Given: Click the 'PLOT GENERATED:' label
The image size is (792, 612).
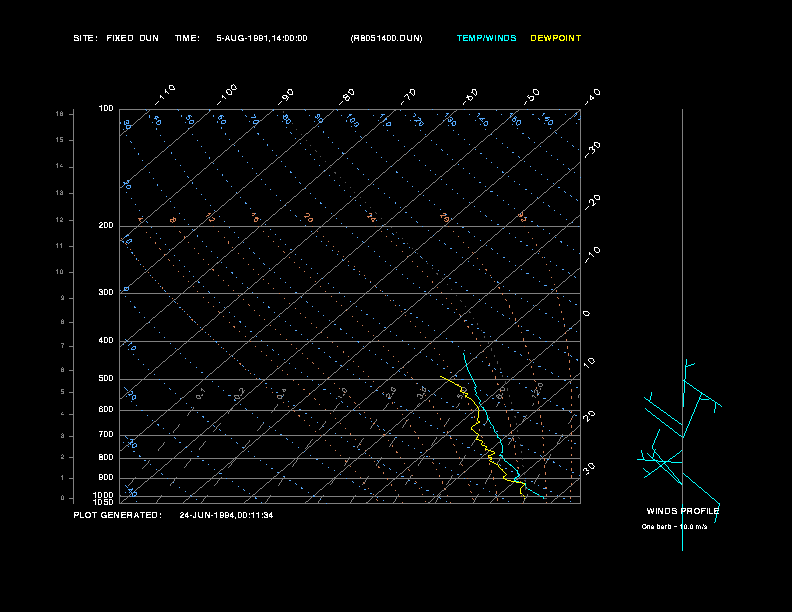Looking at the screenshot, I should click(118, 515).
